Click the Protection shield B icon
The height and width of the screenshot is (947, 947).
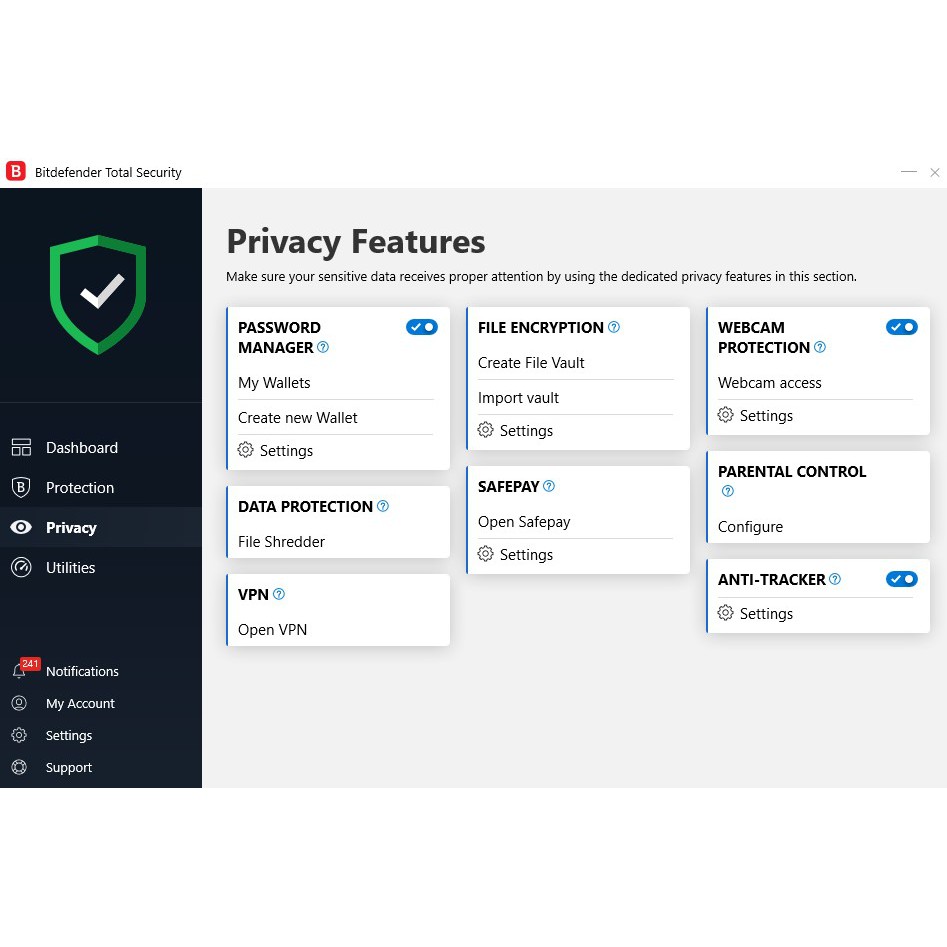[21, 487]
